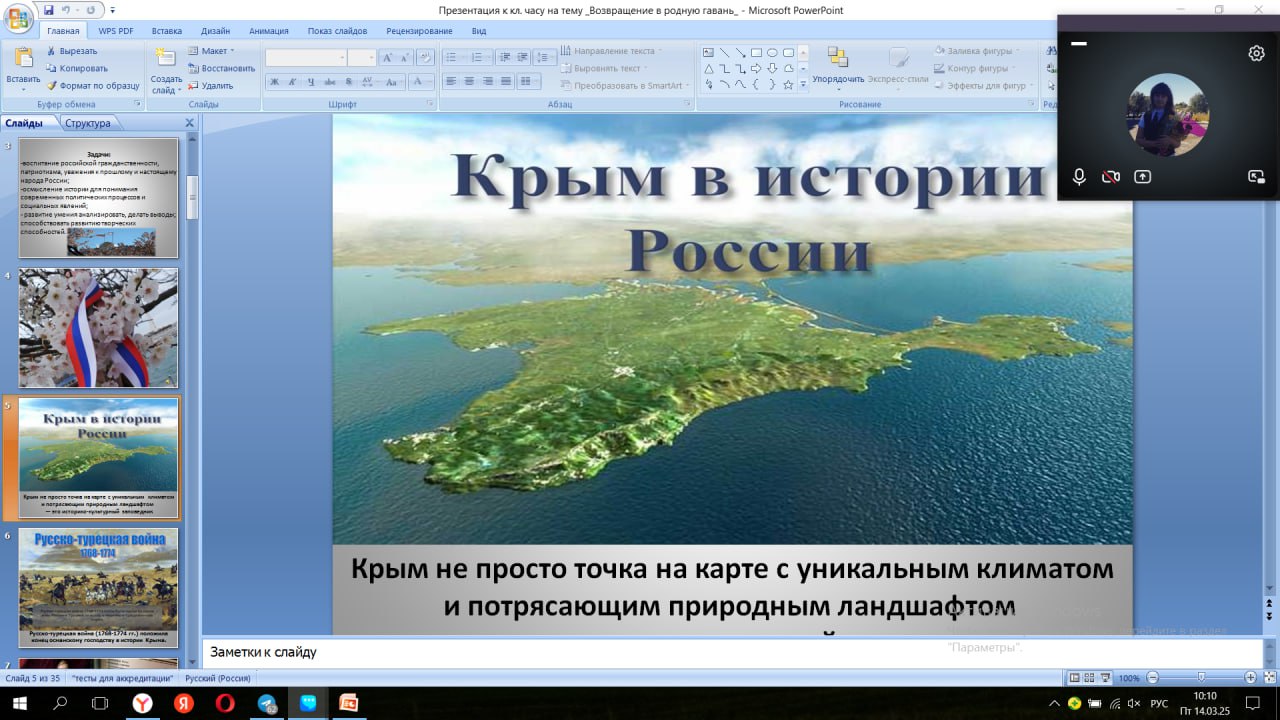Clear all formatting in font group

(426, 58)
